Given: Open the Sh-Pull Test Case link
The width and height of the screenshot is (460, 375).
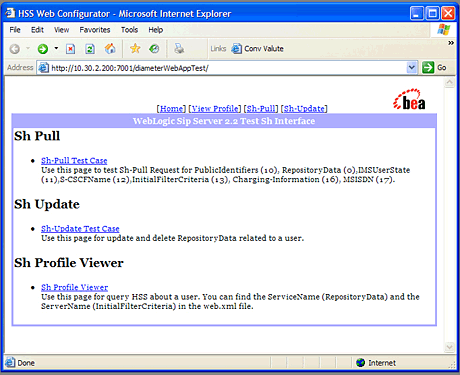Looking at the screenshot, I should click(74, 161).
